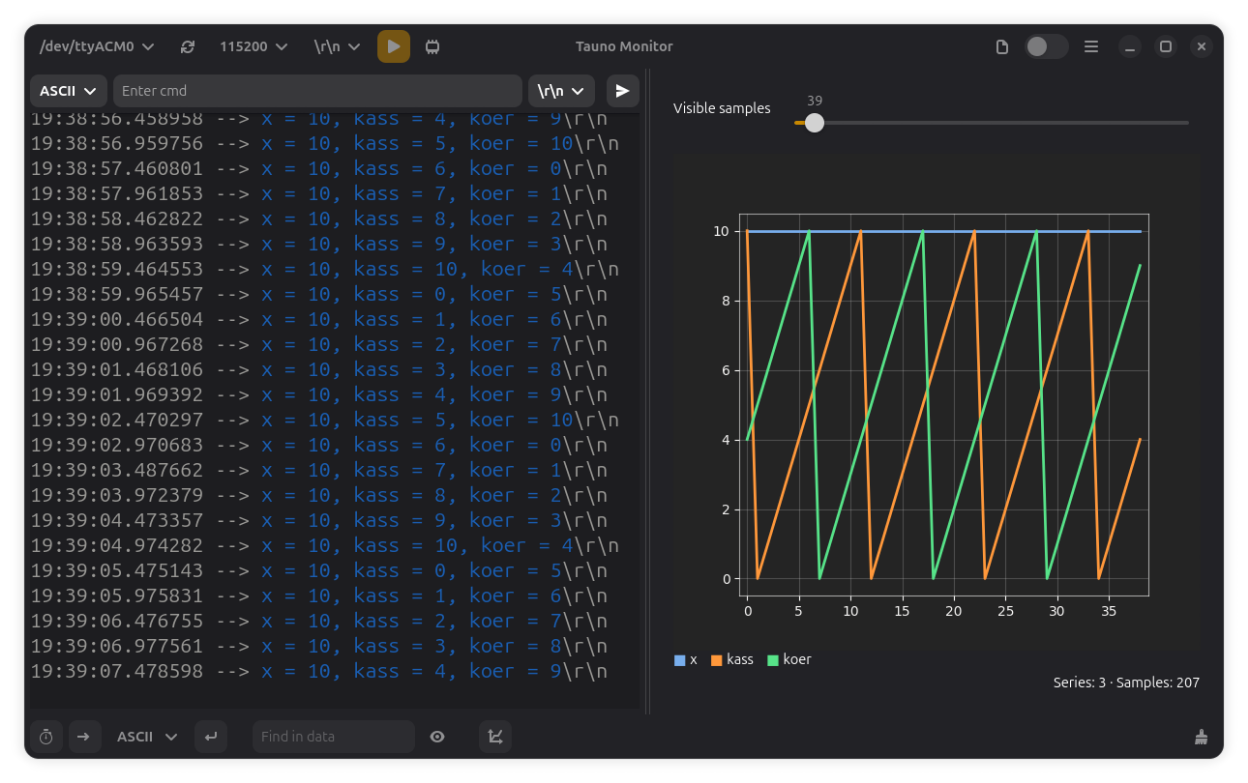Screen dimensions: 1248x783
Task: Click the plot area of the chart
Action: click(944, 405)
